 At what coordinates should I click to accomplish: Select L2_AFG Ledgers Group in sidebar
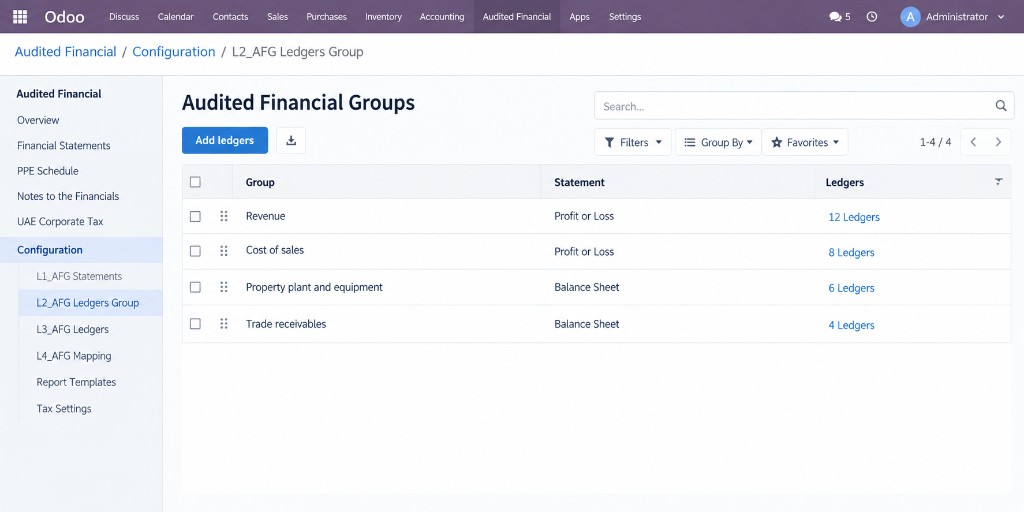click(88, 303)
